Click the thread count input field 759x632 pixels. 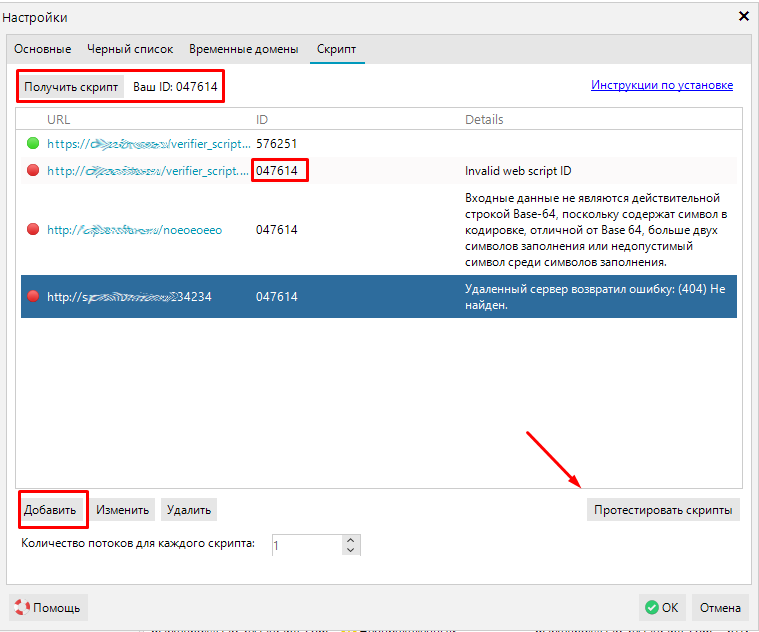pyautogui.click(x=308, y=545)
